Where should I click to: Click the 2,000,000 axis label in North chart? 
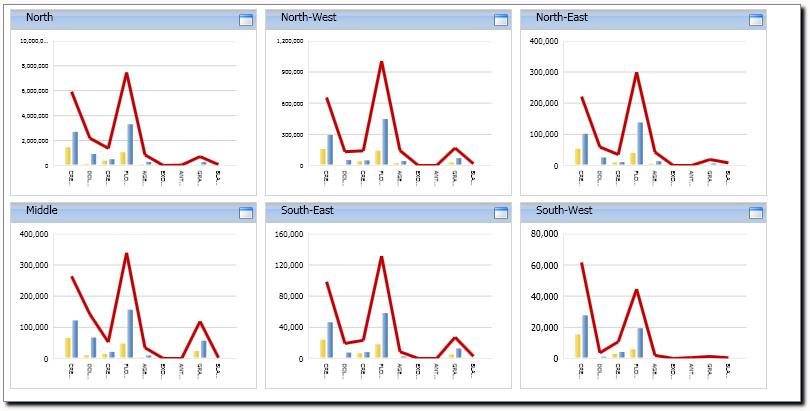pos(36,140)
